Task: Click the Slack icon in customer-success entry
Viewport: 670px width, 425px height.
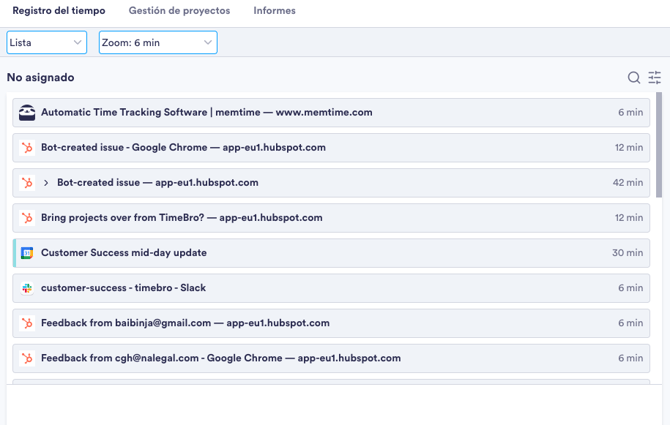Action: tap(27, 288)
